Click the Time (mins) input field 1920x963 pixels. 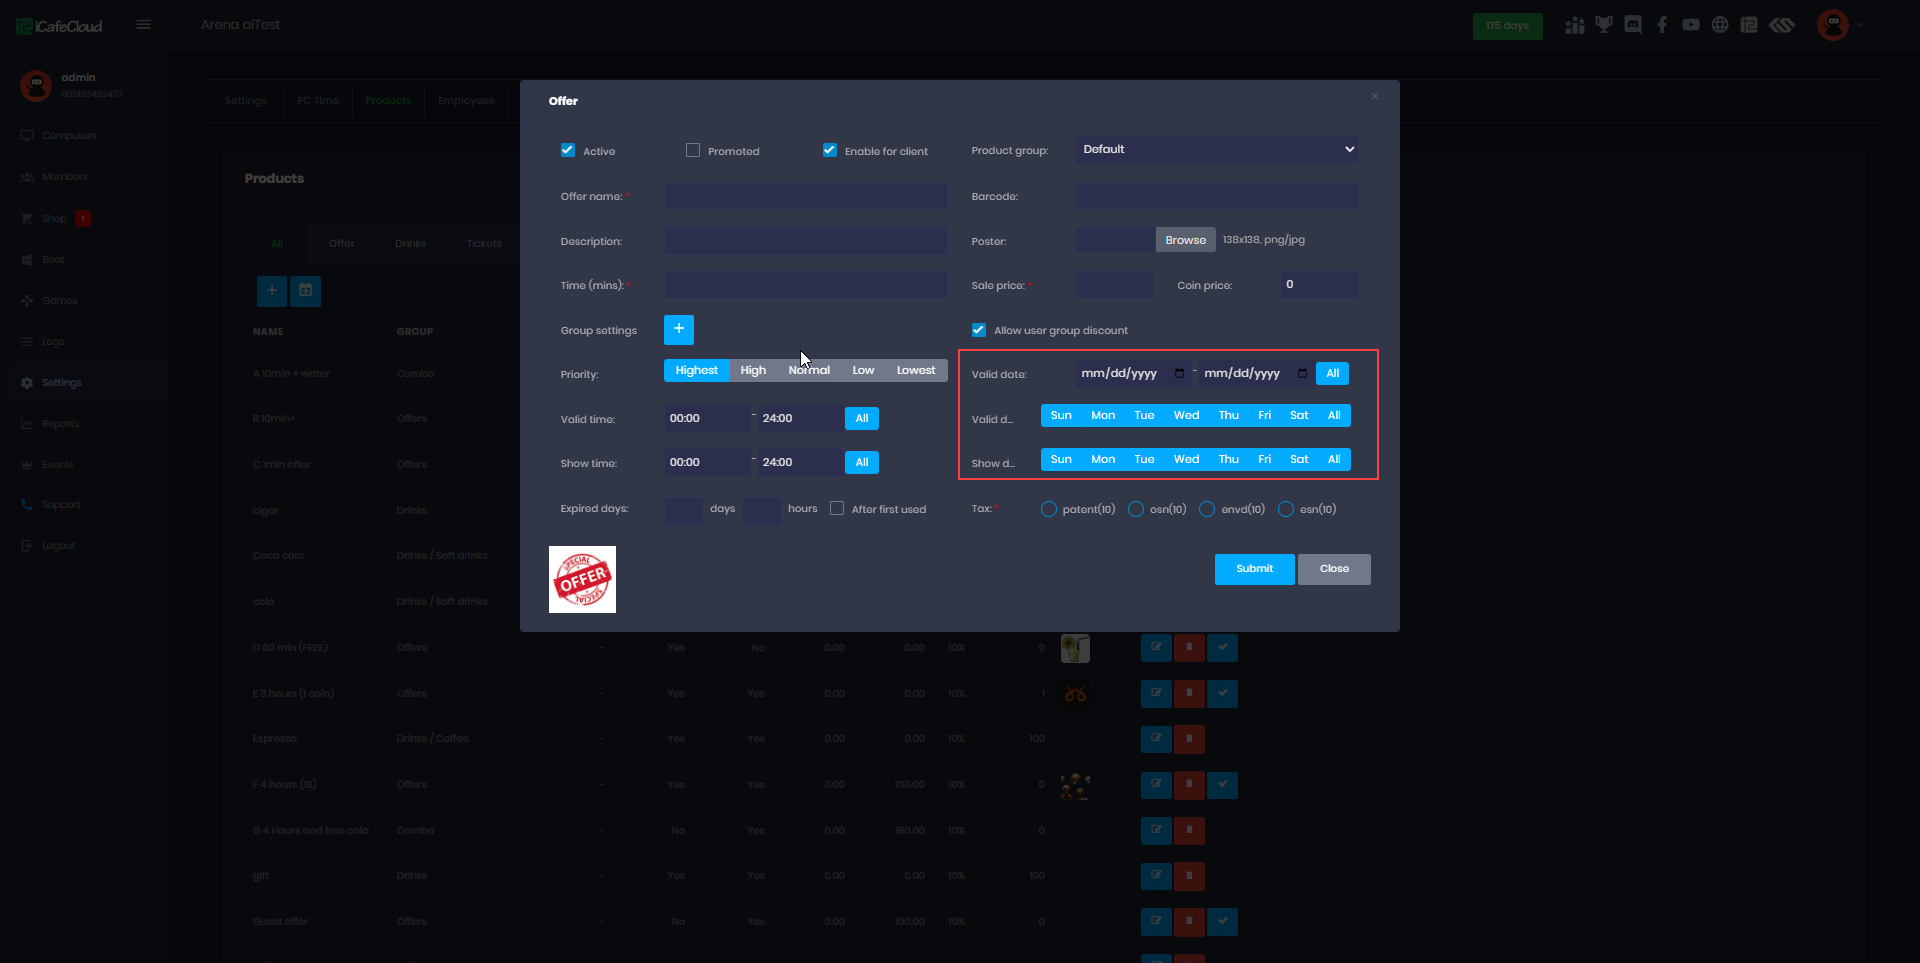pos(806,285)
